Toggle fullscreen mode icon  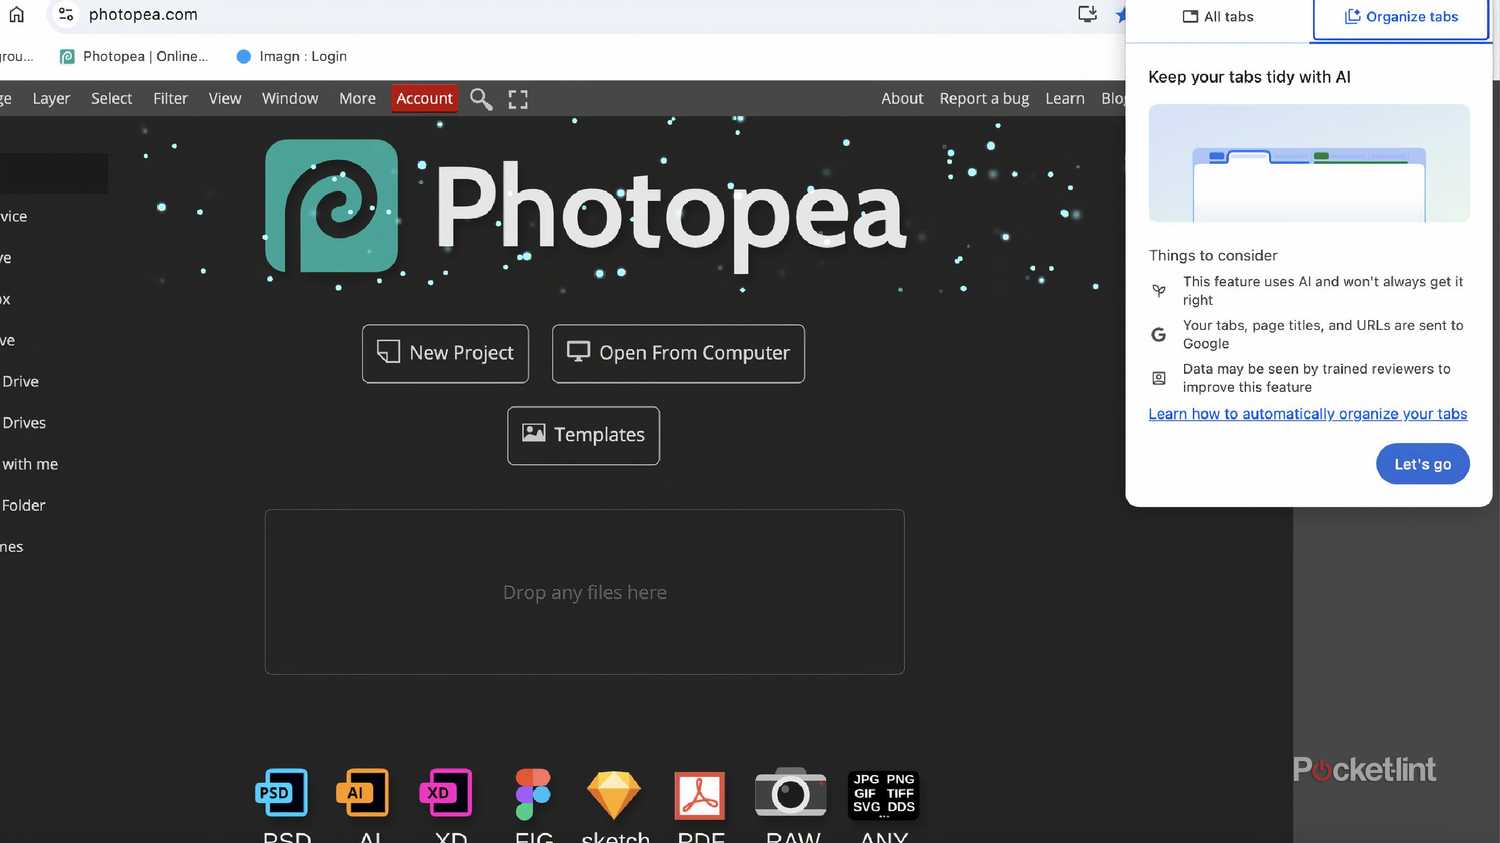point(518,99)
